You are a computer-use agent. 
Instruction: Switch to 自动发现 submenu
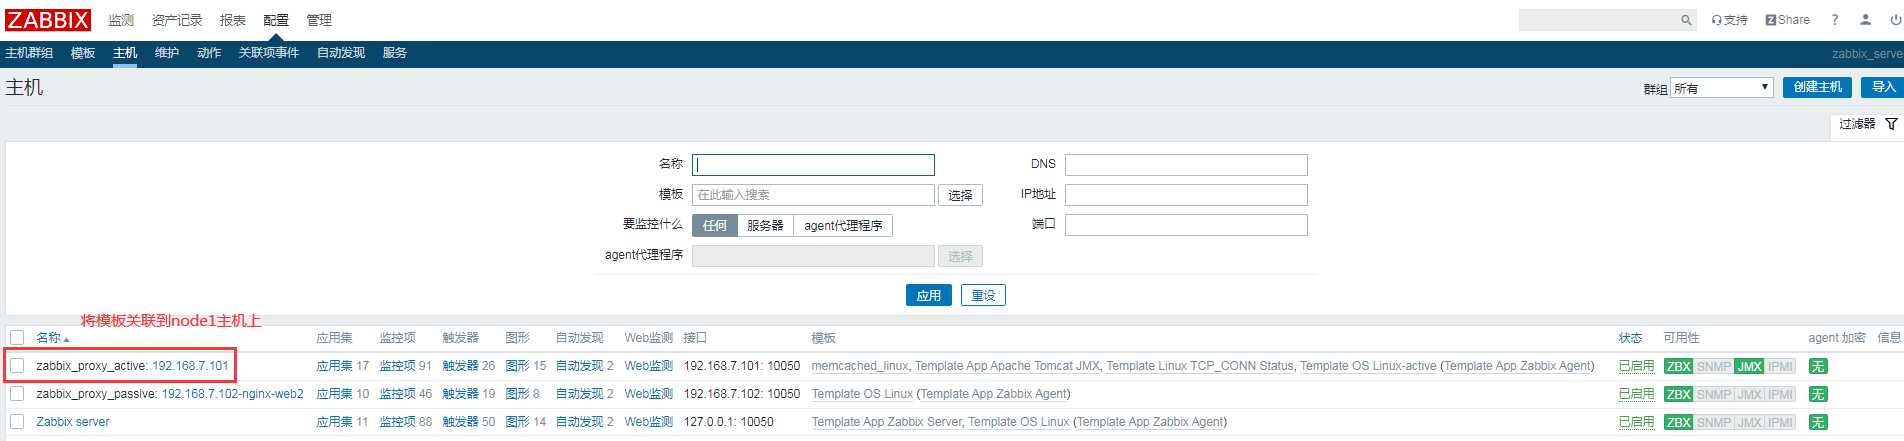(x=341, y=53)
